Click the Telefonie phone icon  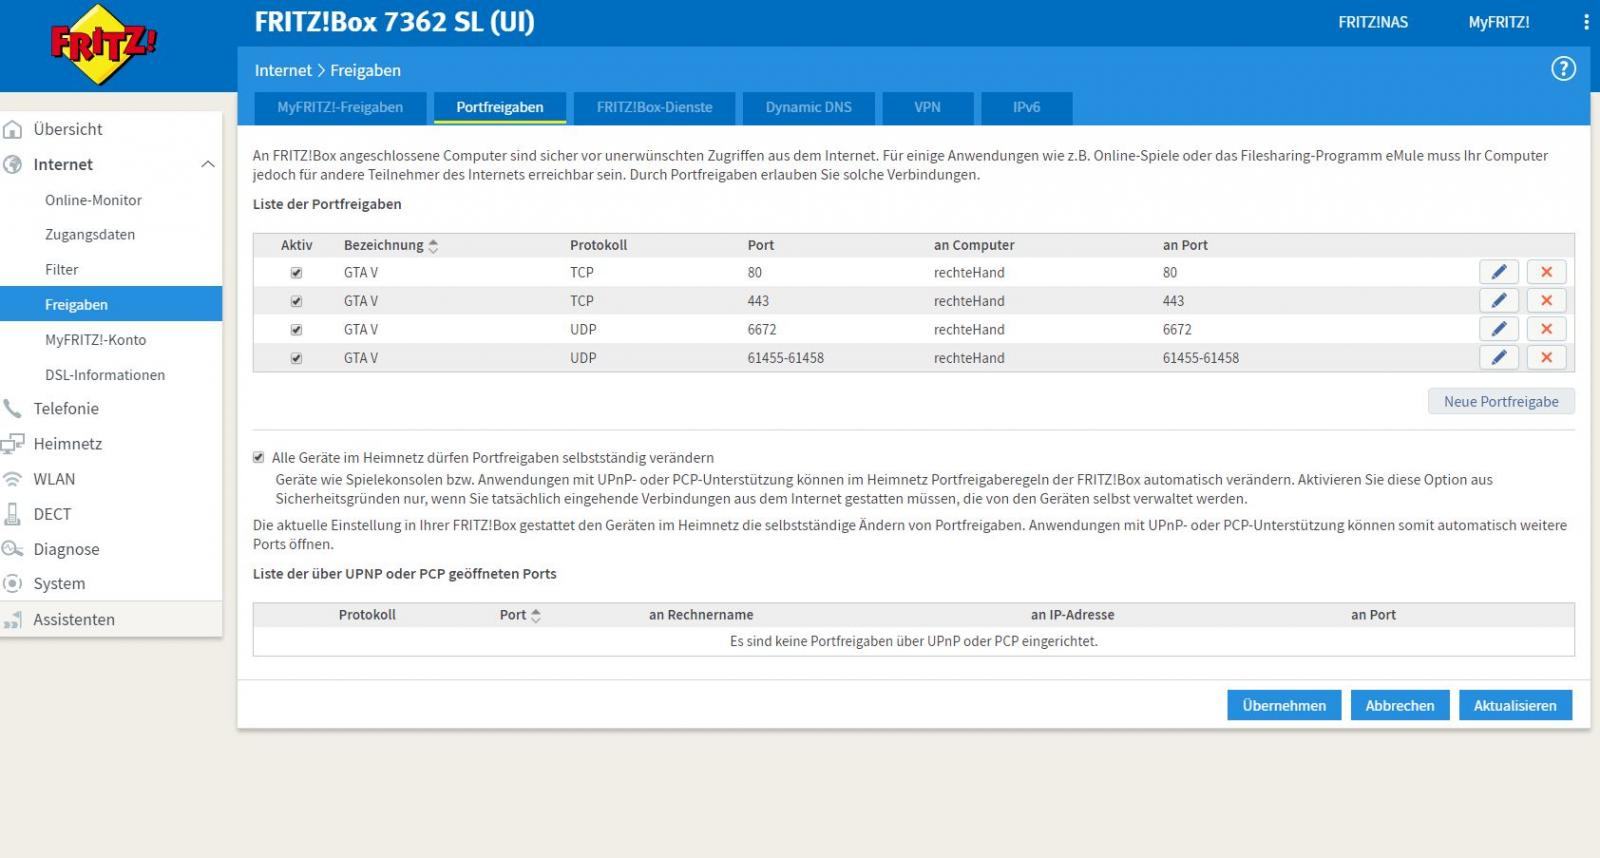tap(13, 408)
